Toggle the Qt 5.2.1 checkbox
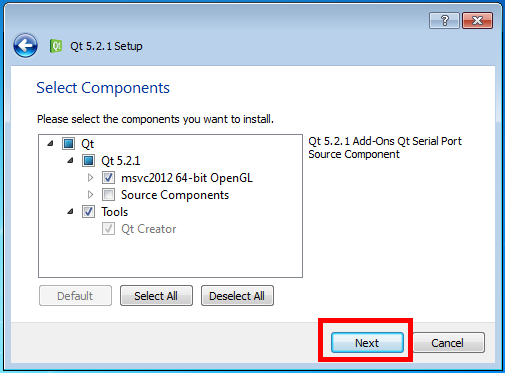Viewport: 505px width, 373px height. (x=88, y=161)
